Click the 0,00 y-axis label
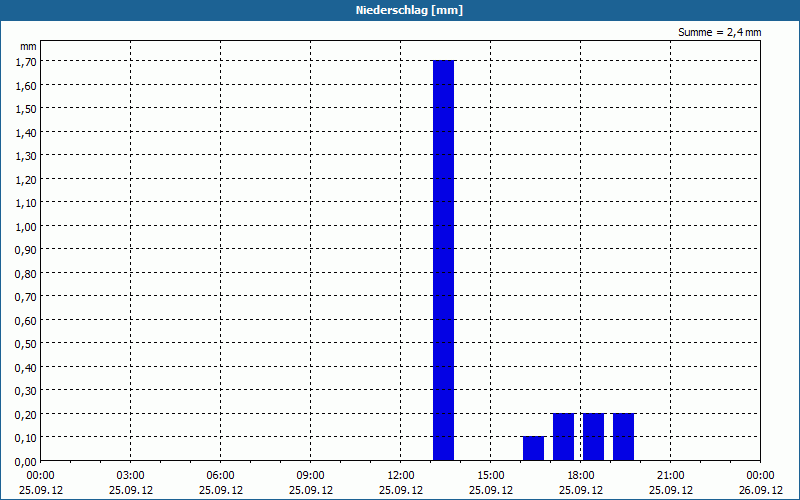Image resolution: width=800 pixels, height=500 pixels. pyautogui.click(x=26, y=462)
